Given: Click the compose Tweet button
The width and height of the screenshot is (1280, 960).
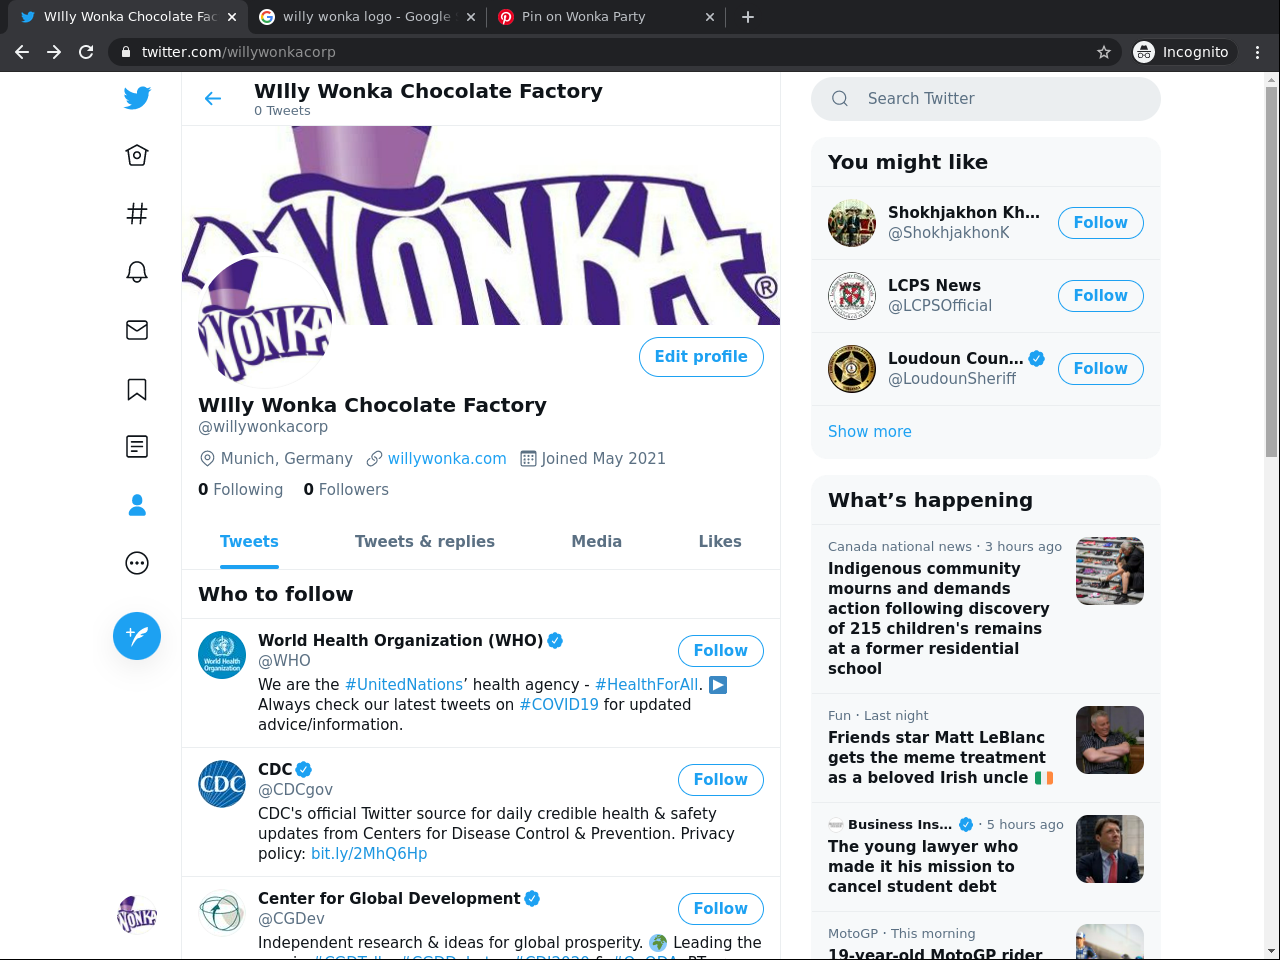Looking at the screenshot, I should (137, 636).
